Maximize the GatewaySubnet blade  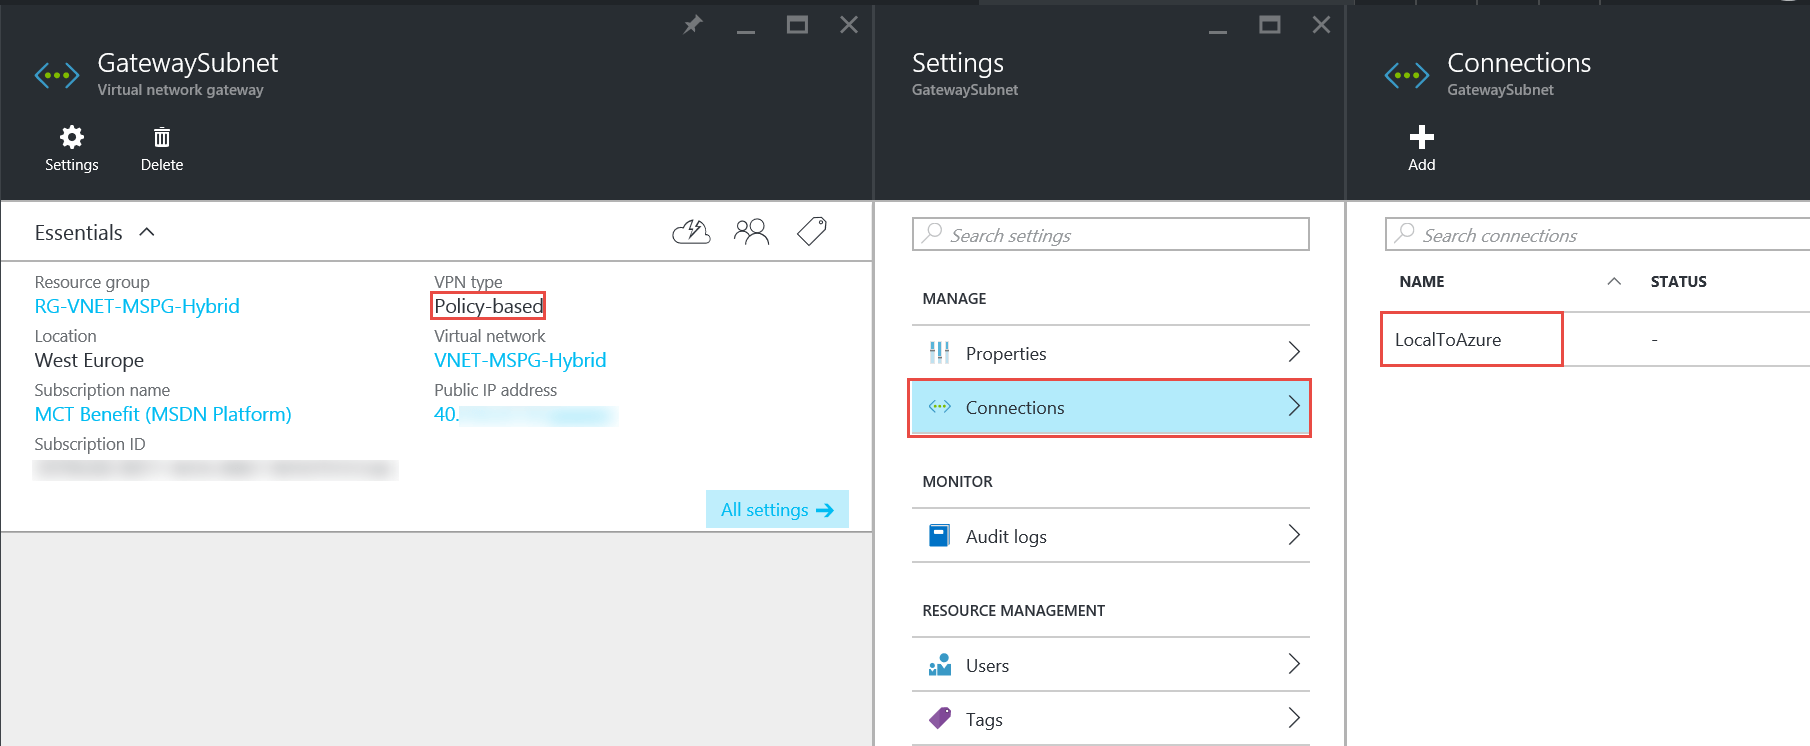click(797, 25)
